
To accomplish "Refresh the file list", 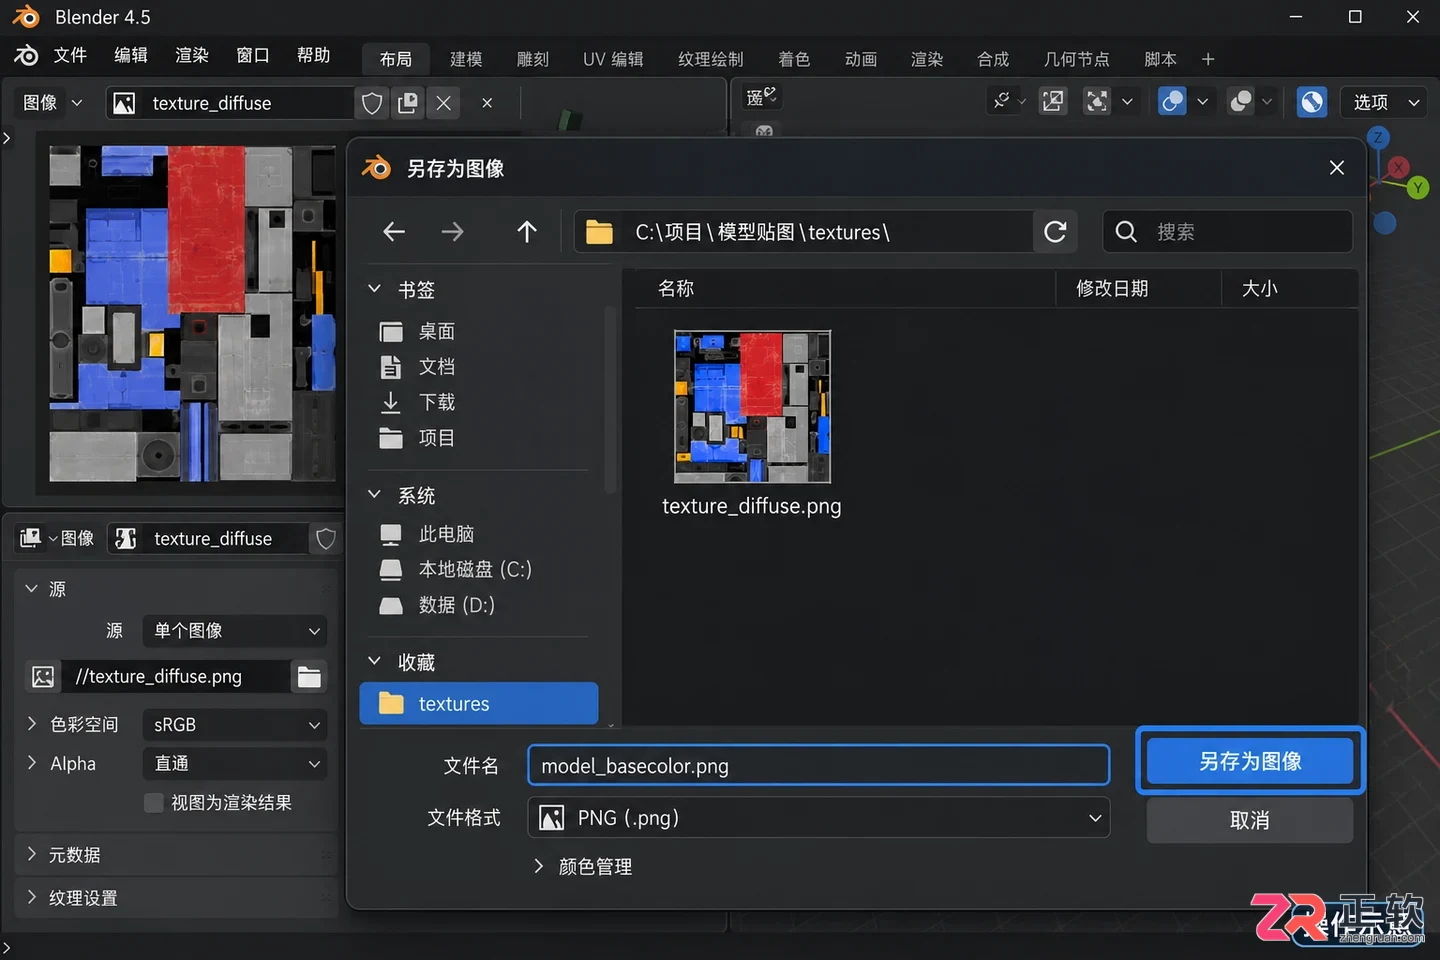I will 1055,232.
